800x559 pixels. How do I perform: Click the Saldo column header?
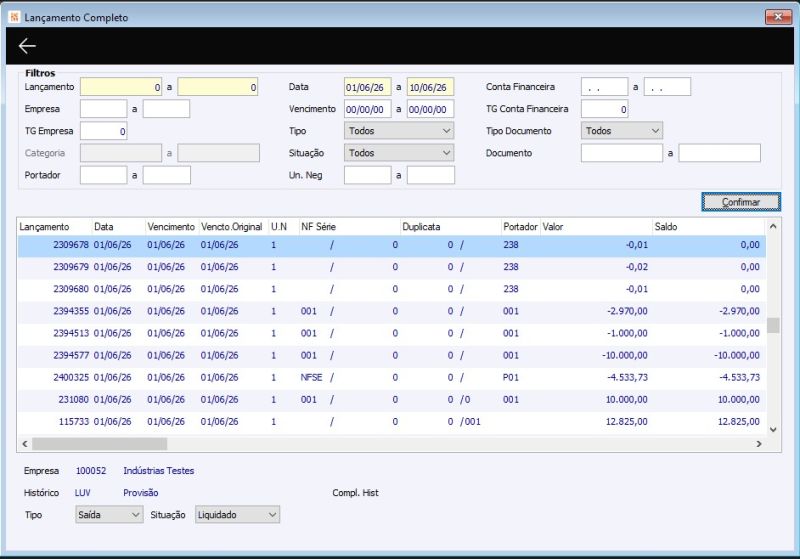click(709, 226)
